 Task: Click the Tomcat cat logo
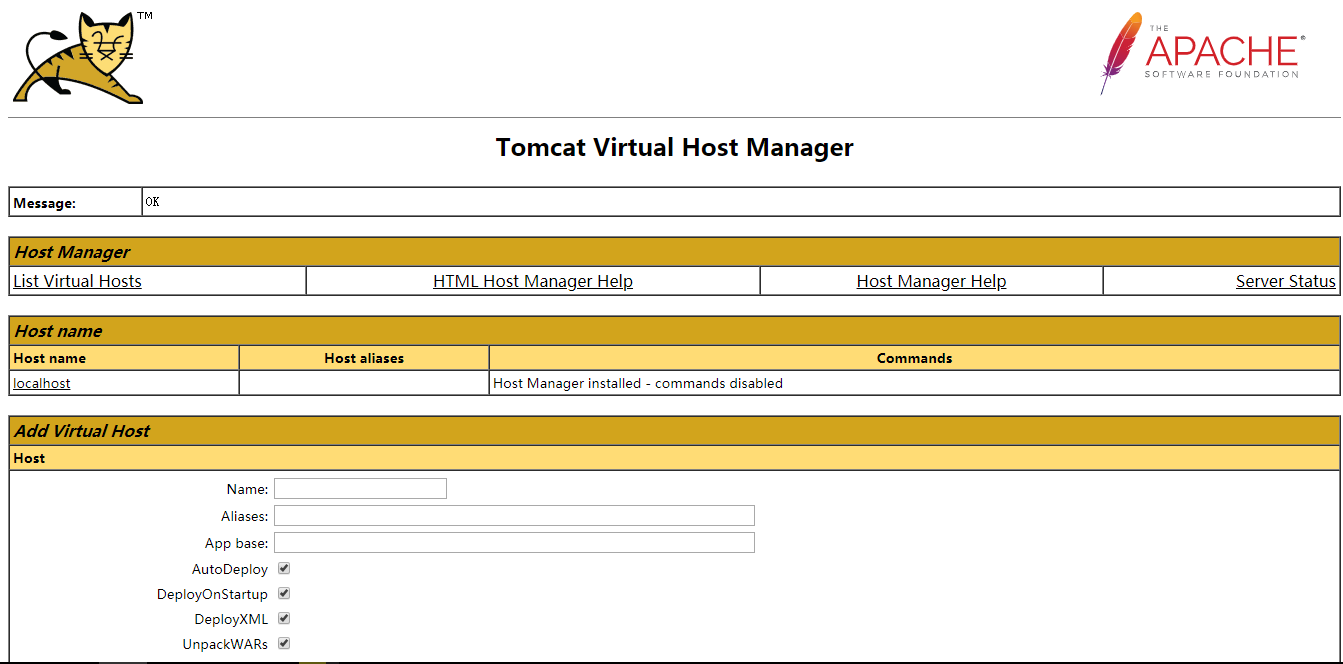click(83, 58)
